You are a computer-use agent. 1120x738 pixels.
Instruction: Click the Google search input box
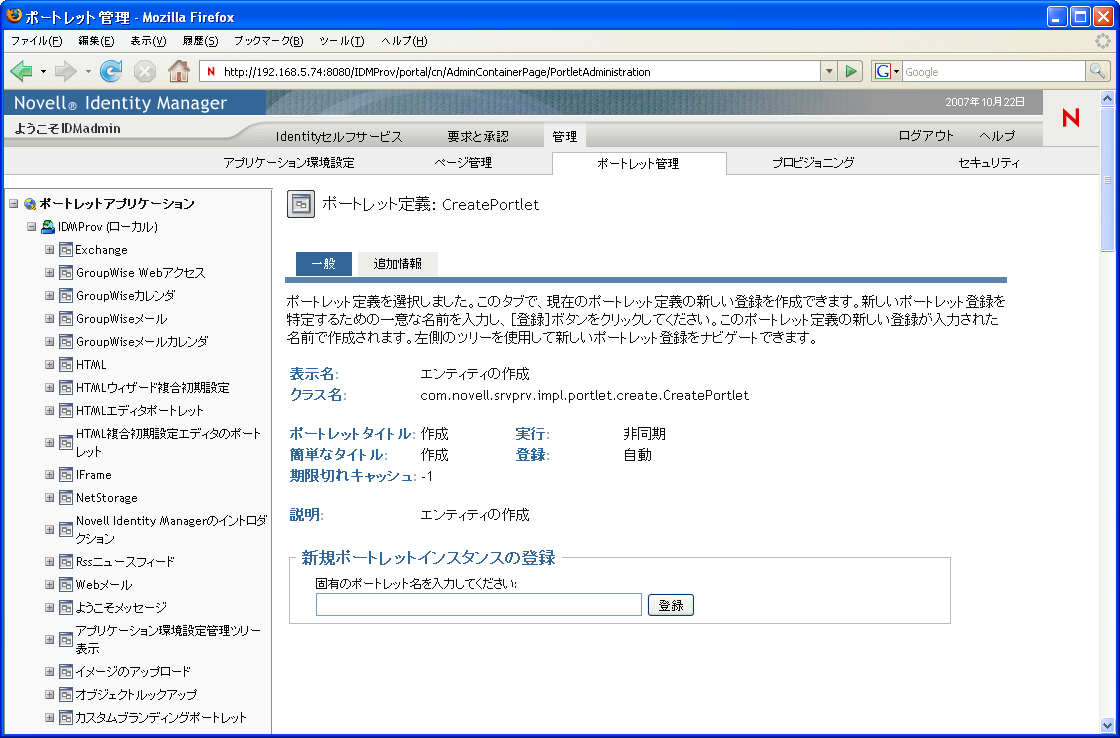pyautogui.click(x=994, y=71)
